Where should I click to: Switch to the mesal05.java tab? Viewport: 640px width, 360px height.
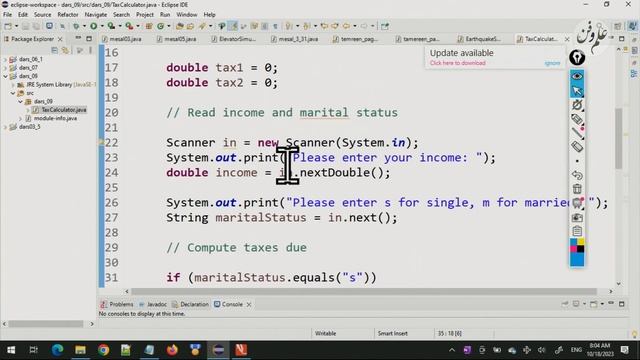pos(176,39)
